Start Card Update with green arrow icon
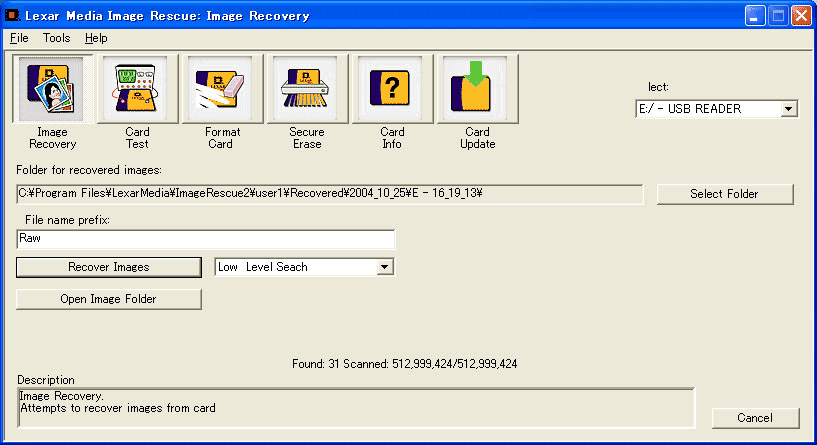The width and height of the screenshot is (817, 445). tap(476, 90)
